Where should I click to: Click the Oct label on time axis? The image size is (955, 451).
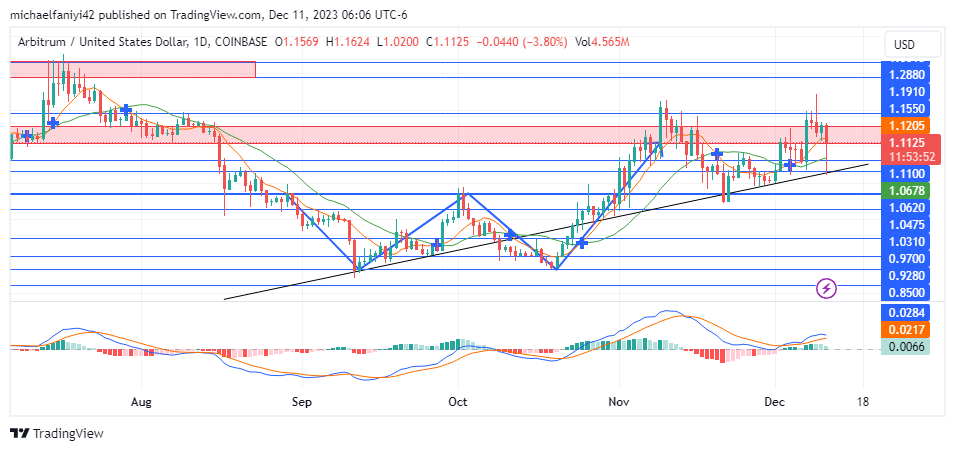pyautogui.click(x=457, y=403)
